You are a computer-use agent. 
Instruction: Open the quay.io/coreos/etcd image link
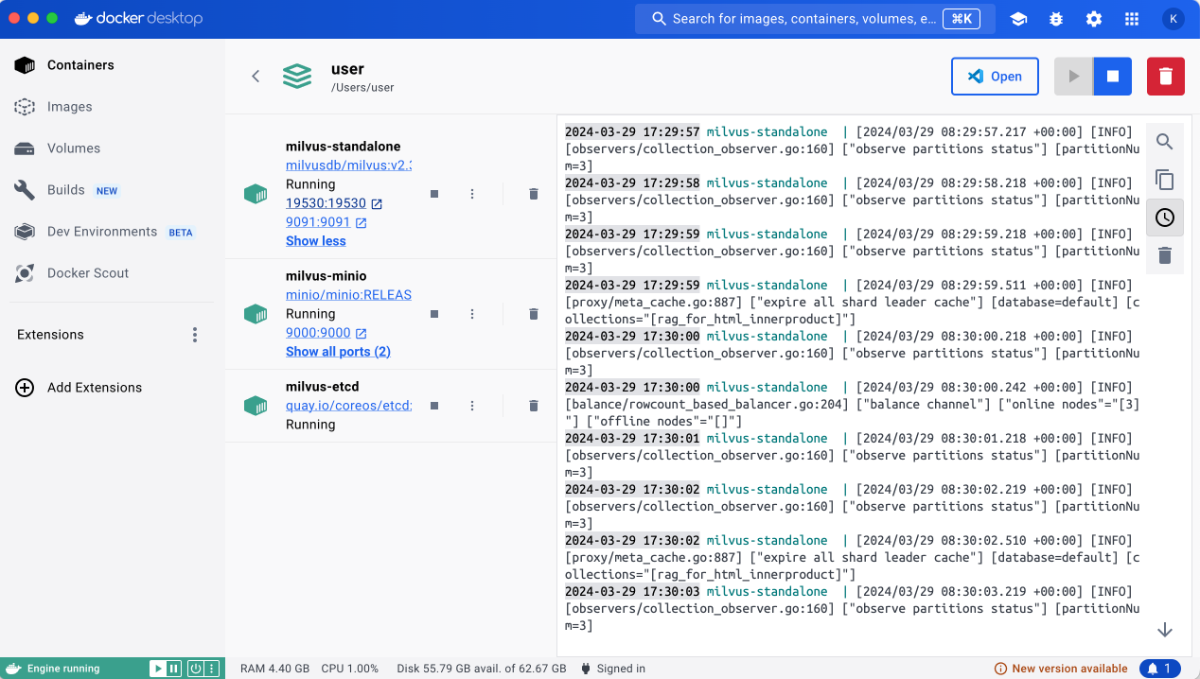[349, 405]
